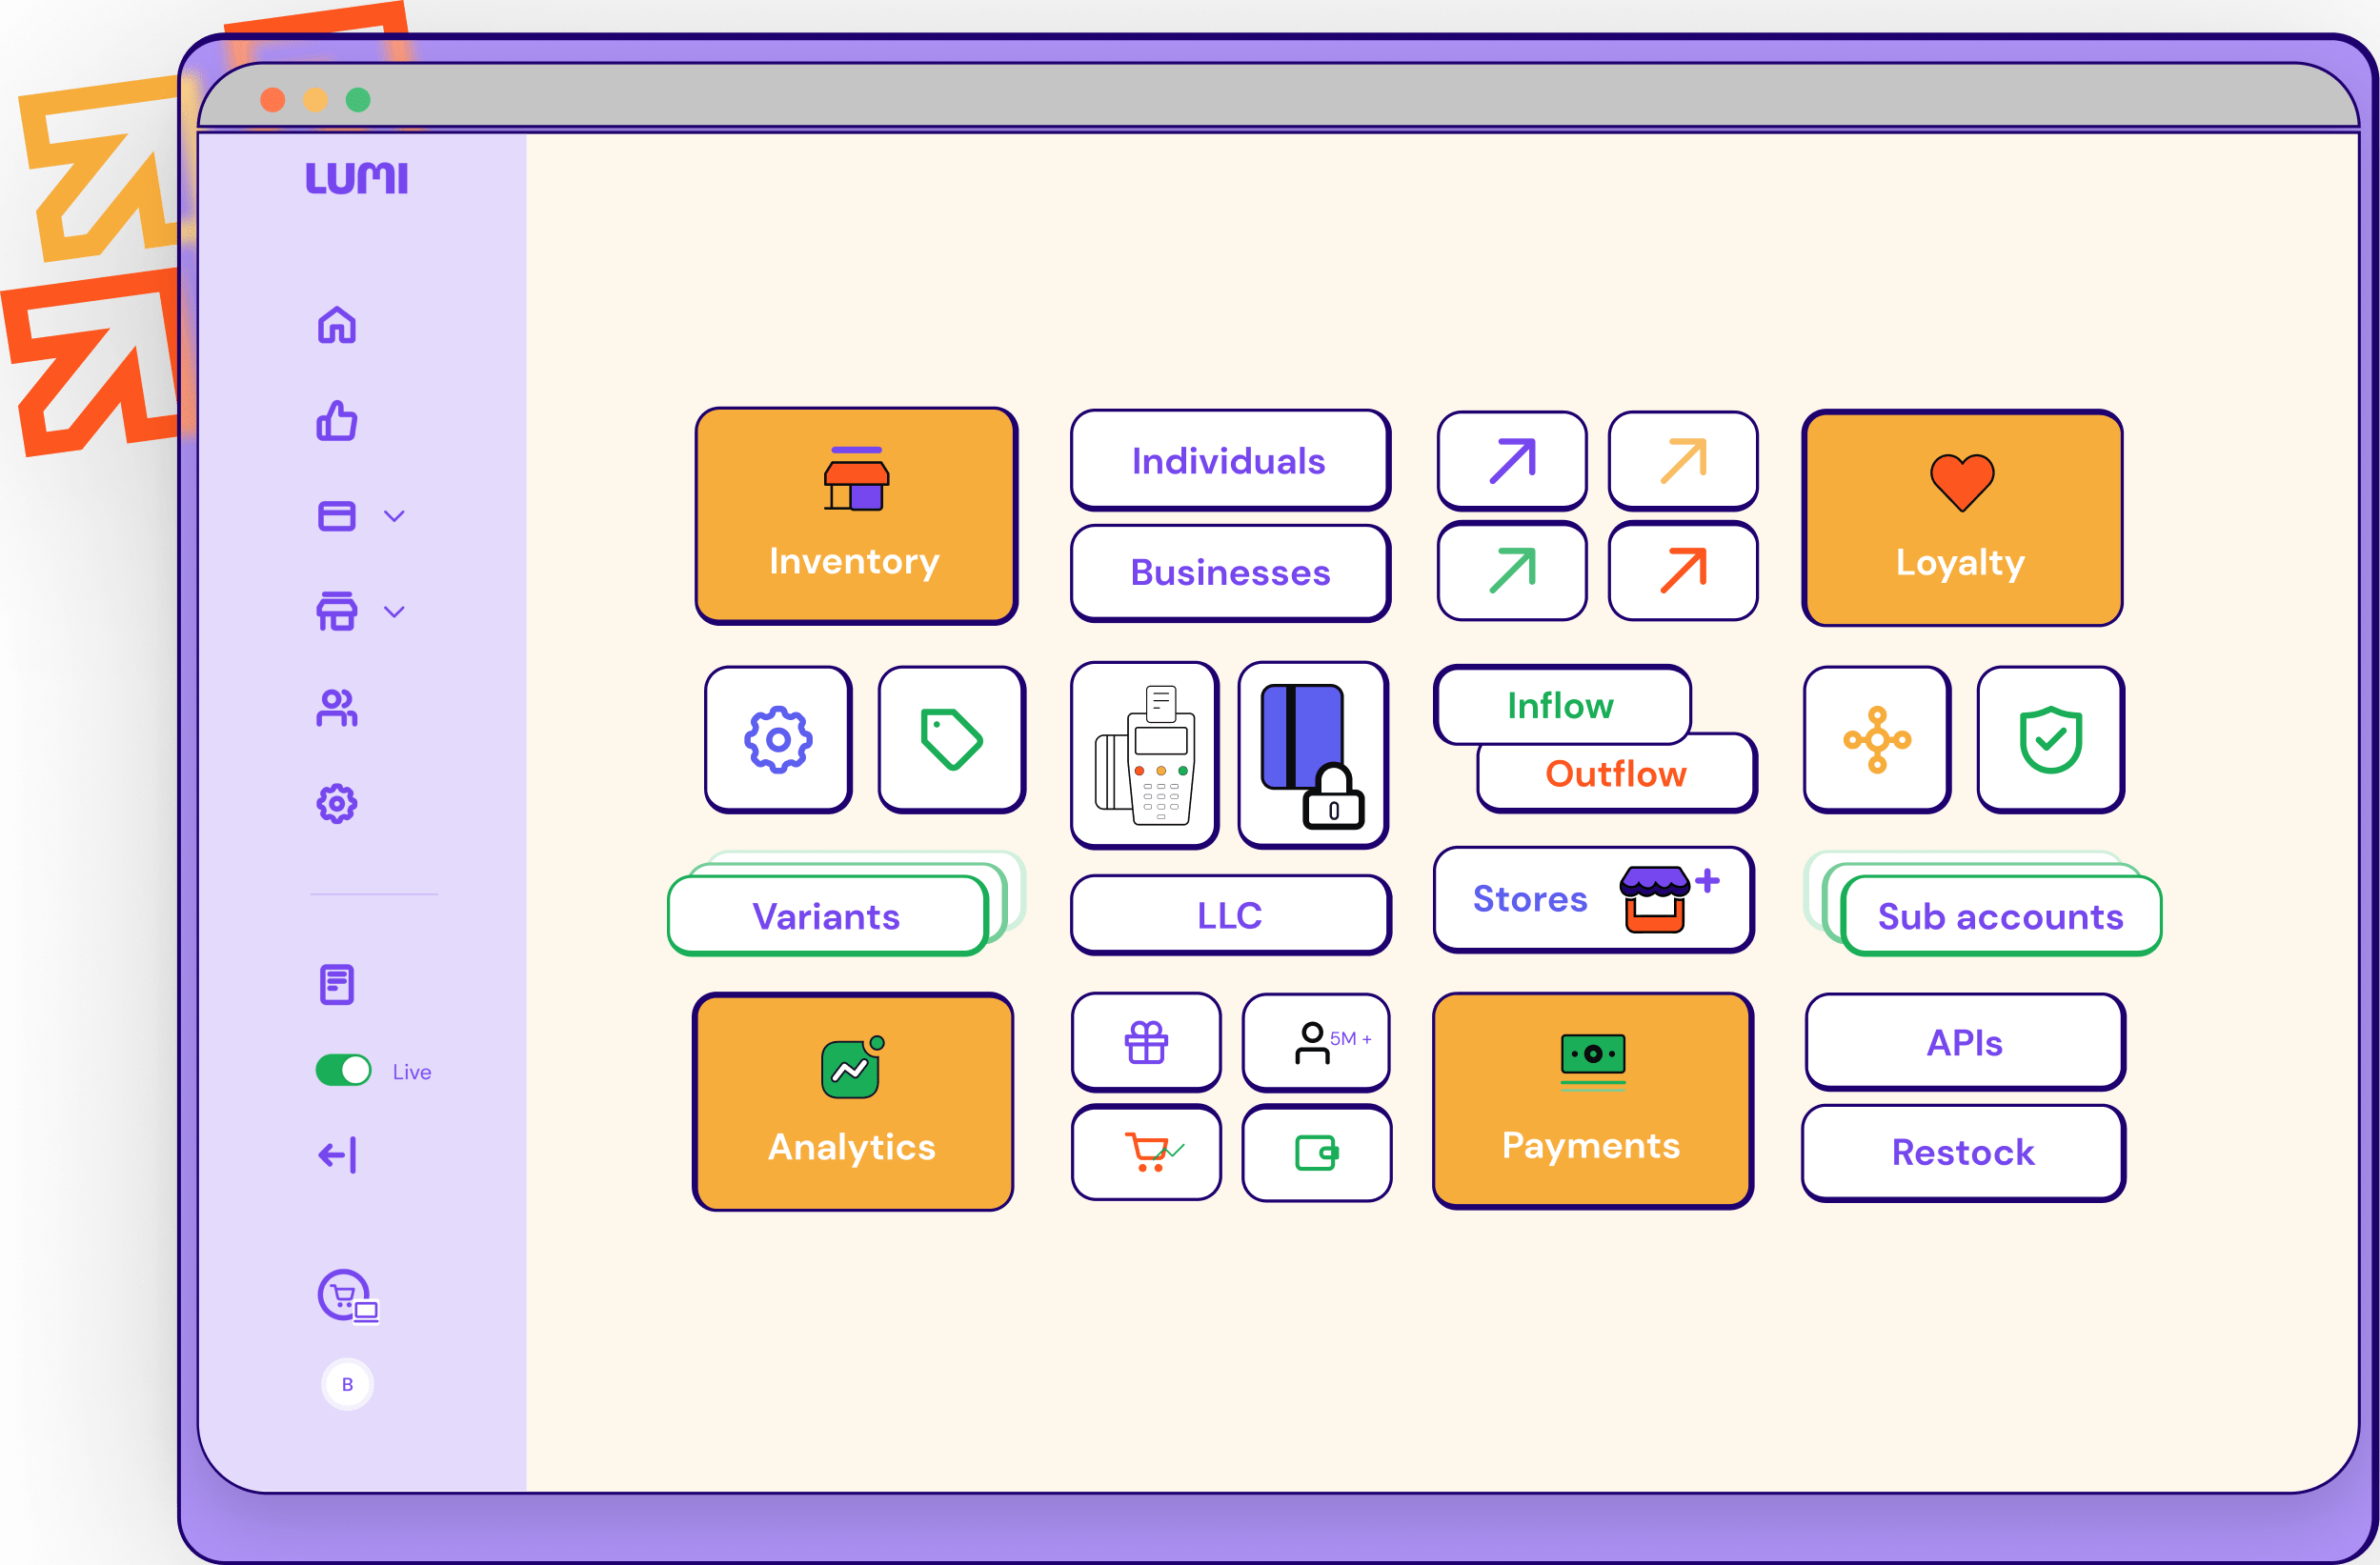Image resolution: width=2380 pixels, height=1565 pixels.
Task: Click the shopping cart icon tile
Action: (x=1145, y=1152)
